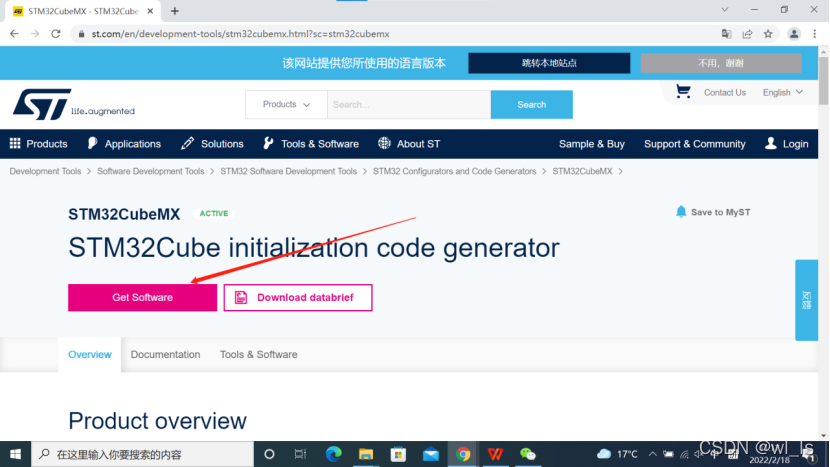This screenshot has width=830, height=467.
Task: Click the blue Search button
Action: 531,104
